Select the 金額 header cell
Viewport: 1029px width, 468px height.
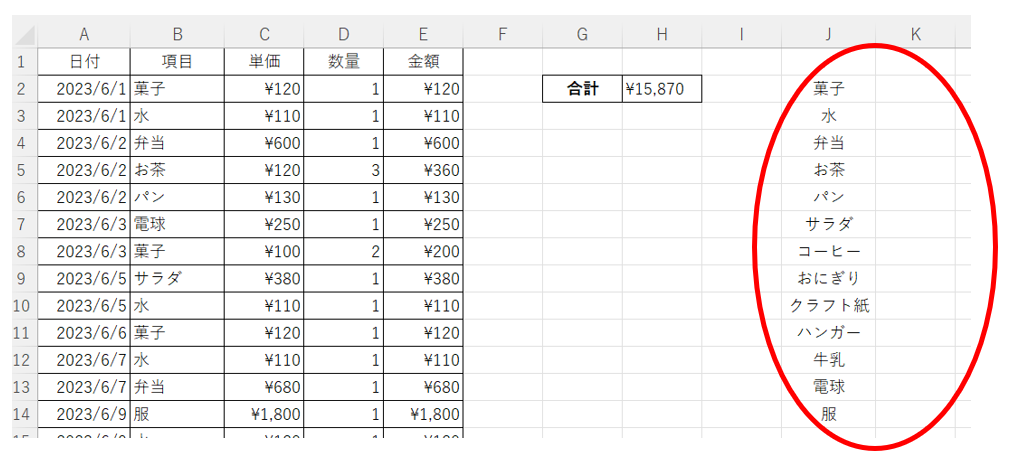(x=424, y=62)
